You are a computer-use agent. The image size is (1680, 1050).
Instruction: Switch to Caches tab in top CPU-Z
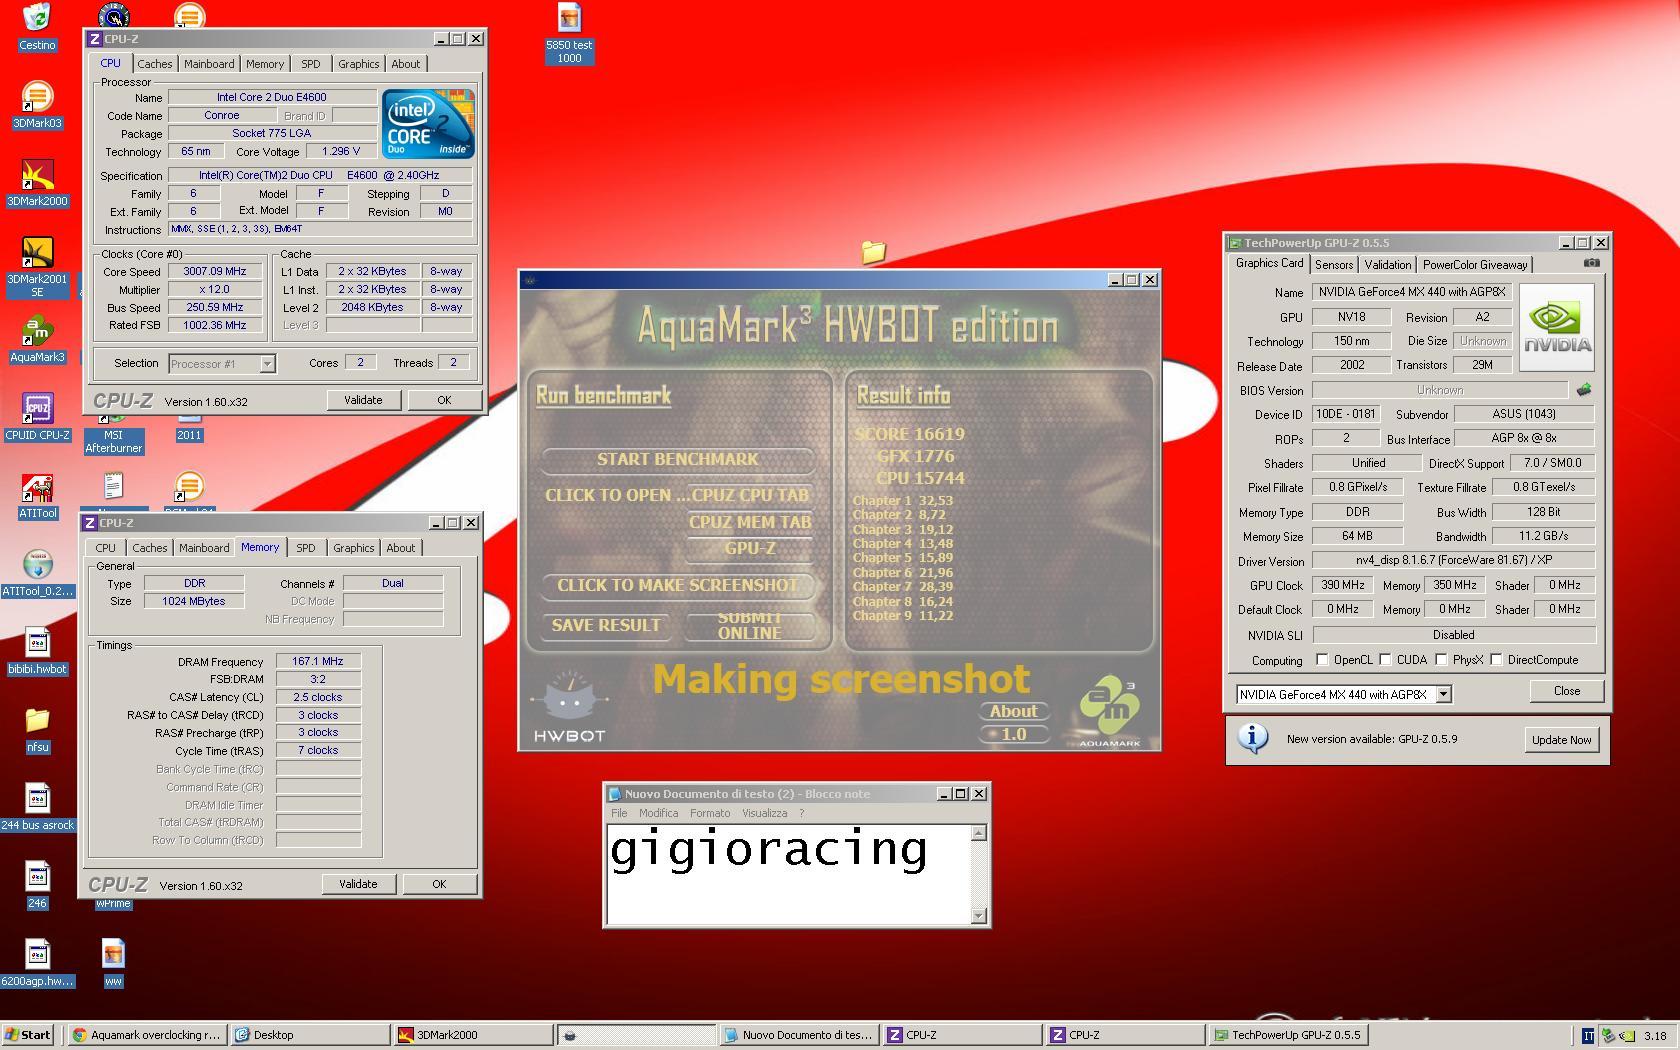tap(155, 64)
